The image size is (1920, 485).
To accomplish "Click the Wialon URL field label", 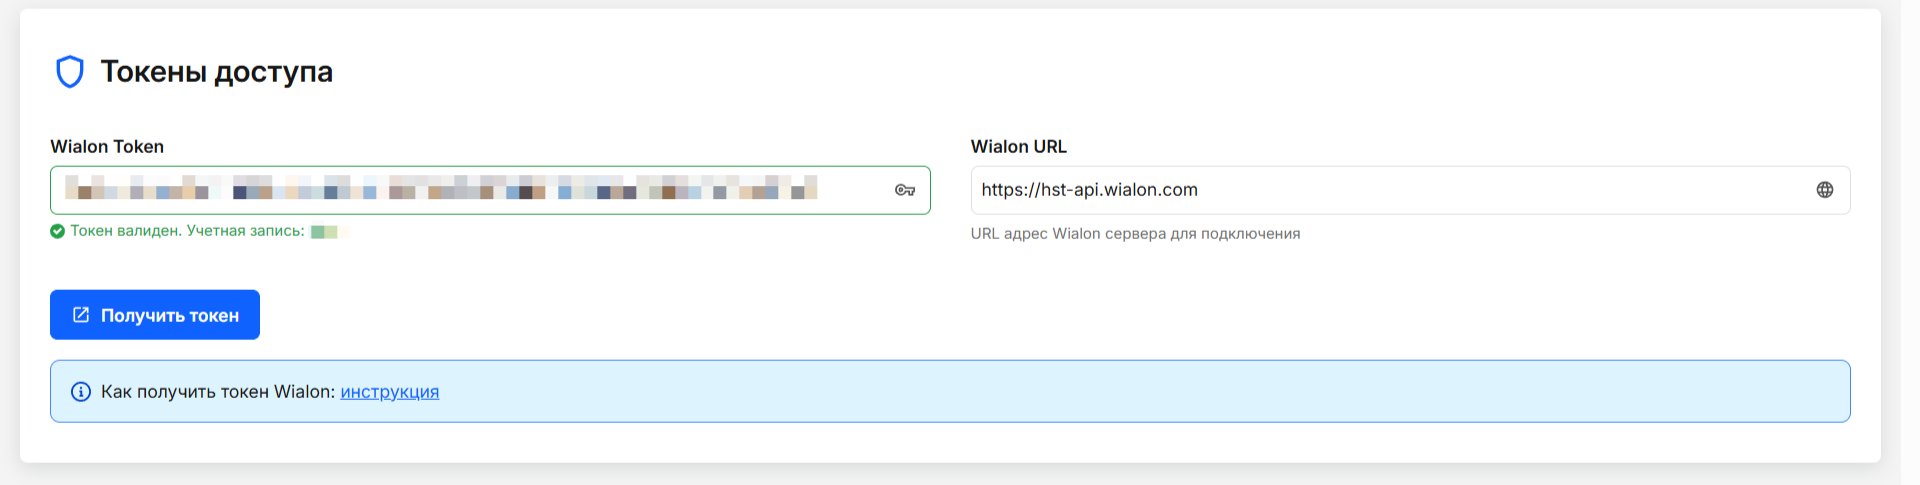I will (x=1018, y=147).
